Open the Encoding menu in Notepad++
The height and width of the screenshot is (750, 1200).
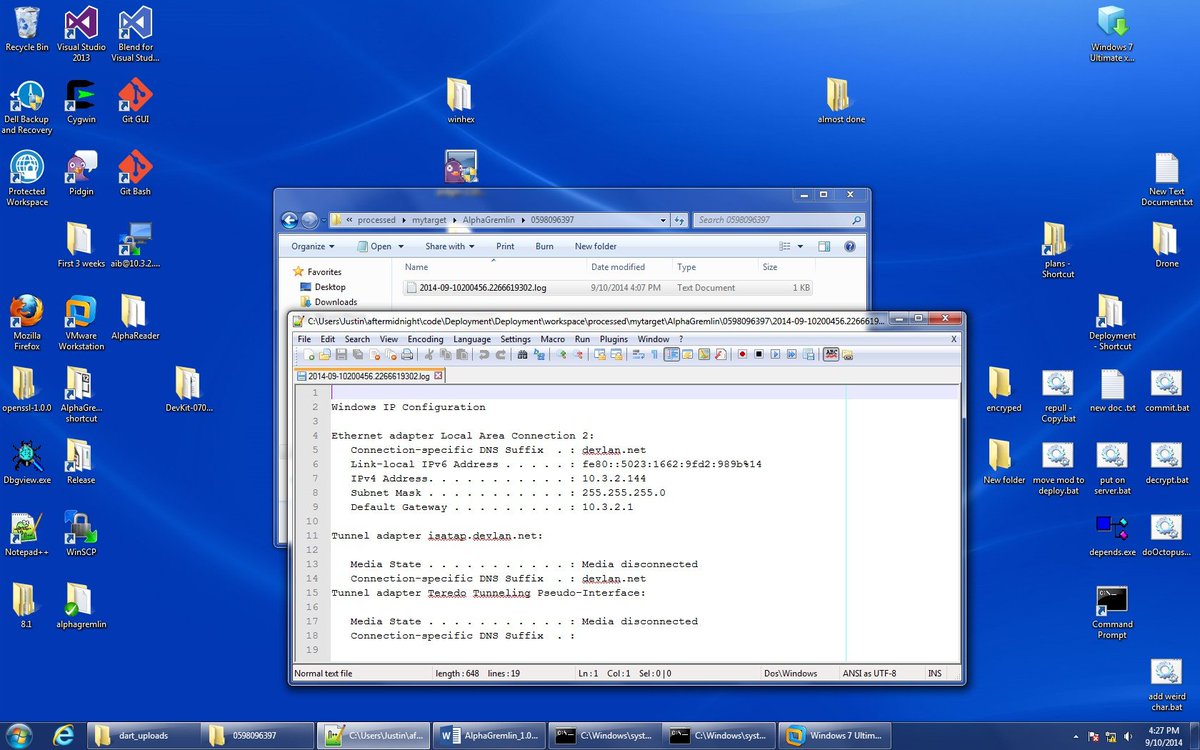click(x=425, y=339)
